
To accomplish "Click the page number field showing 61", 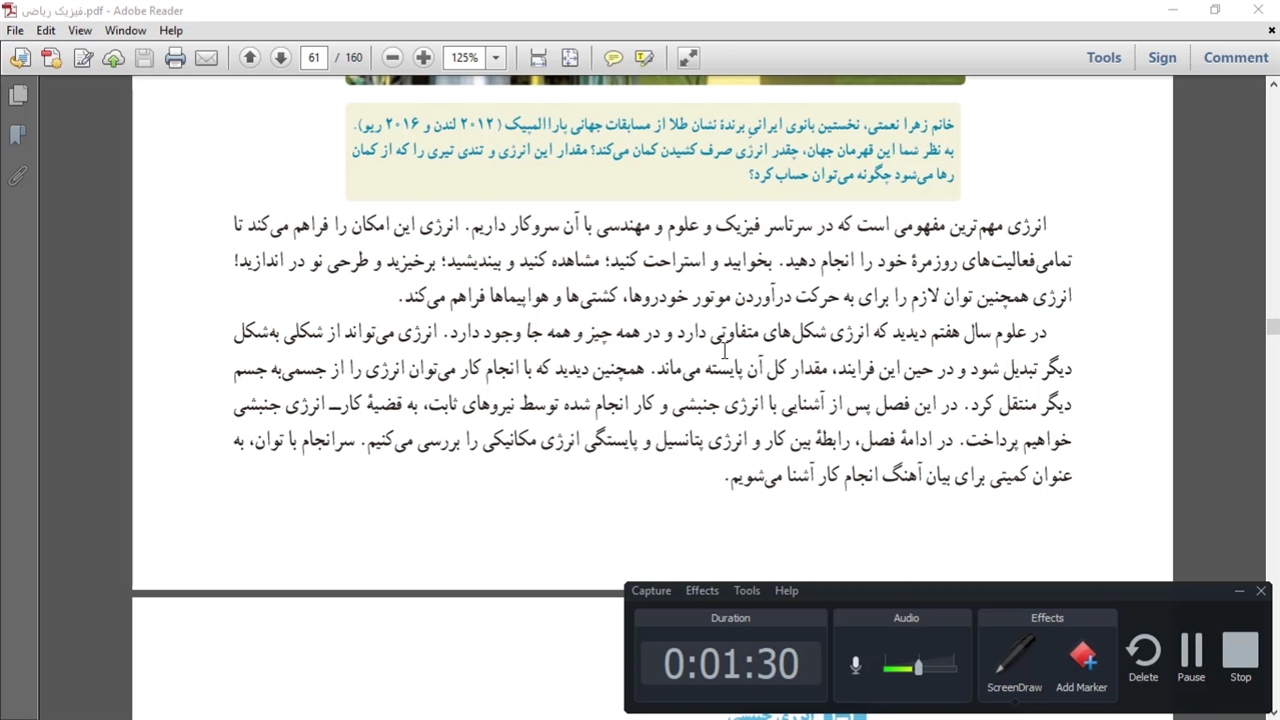I will (314, 58).
